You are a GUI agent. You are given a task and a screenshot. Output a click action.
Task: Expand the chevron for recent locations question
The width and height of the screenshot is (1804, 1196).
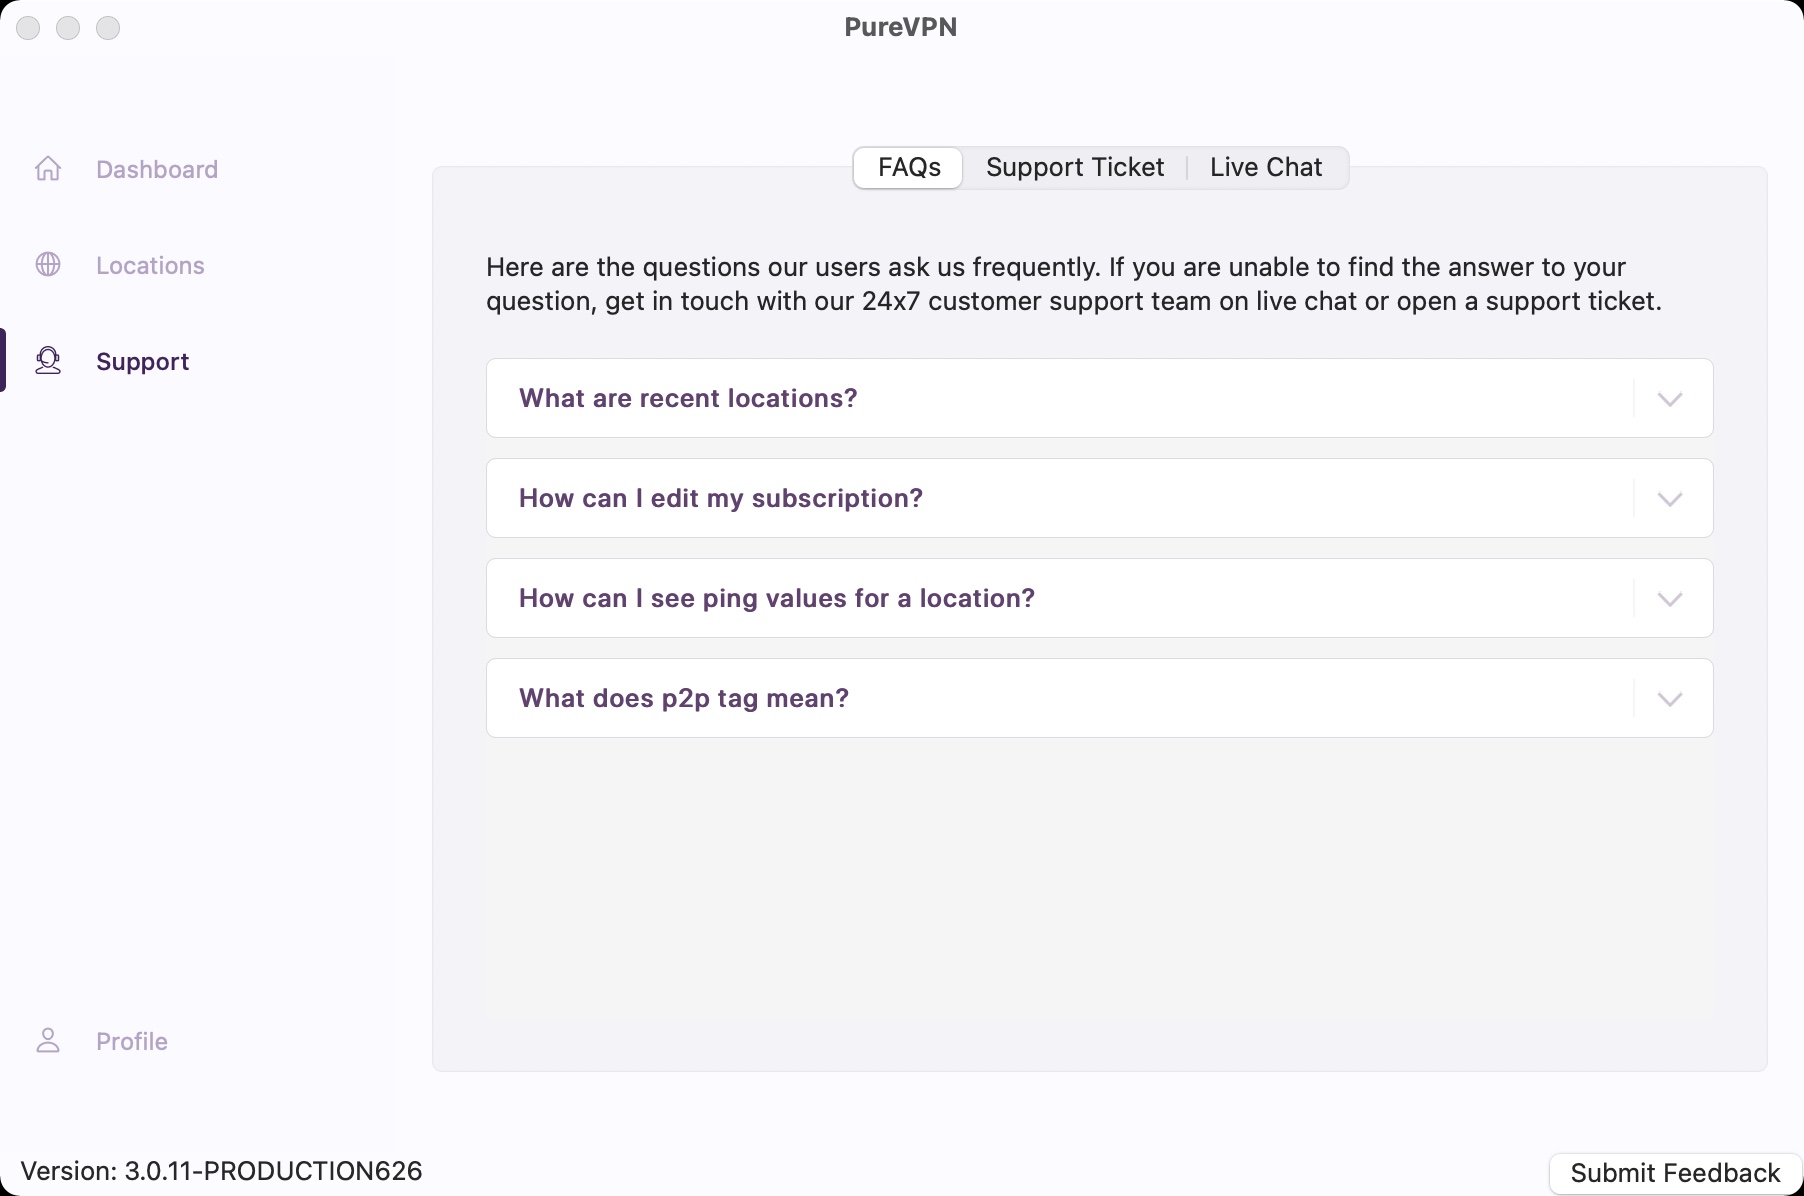pyautogui.click(x=1669, y=399)
